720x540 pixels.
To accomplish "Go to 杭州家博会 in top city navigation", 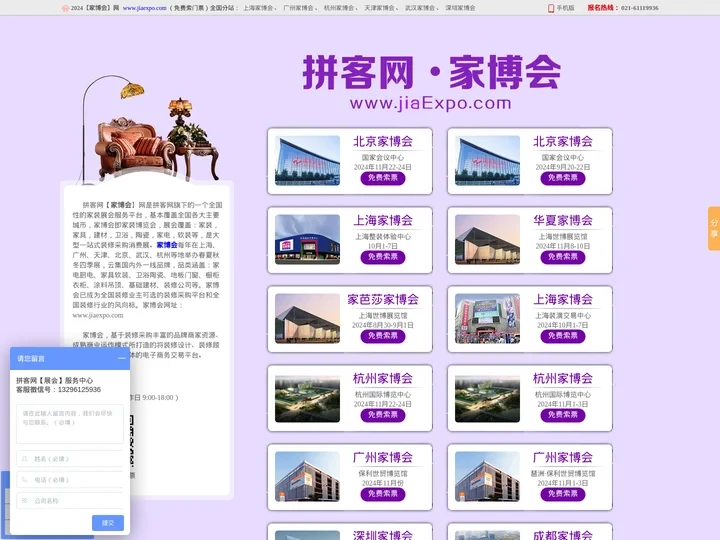I will [x=339, y=8].
